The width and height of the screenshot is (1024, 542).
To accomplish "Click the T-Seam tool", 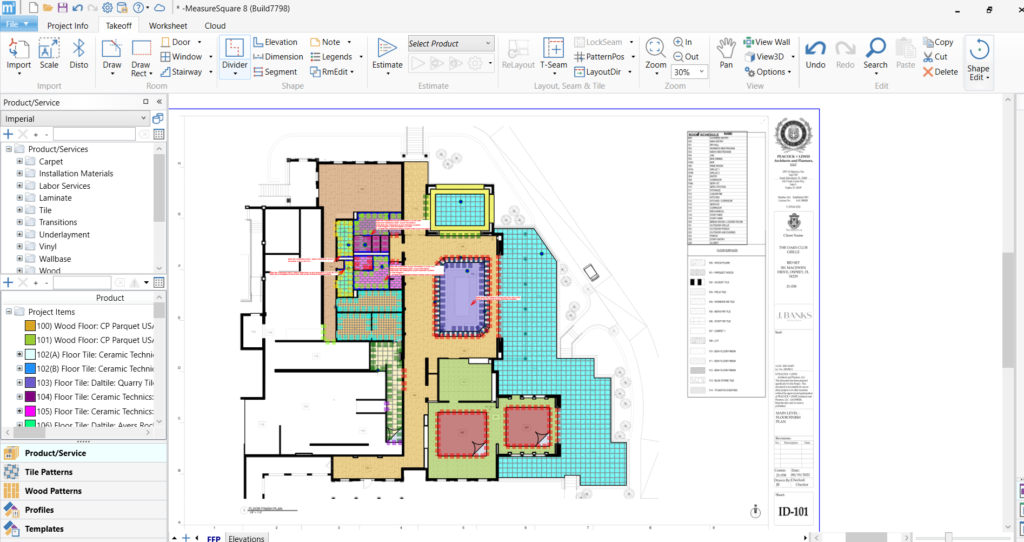I will pos(553,54).
